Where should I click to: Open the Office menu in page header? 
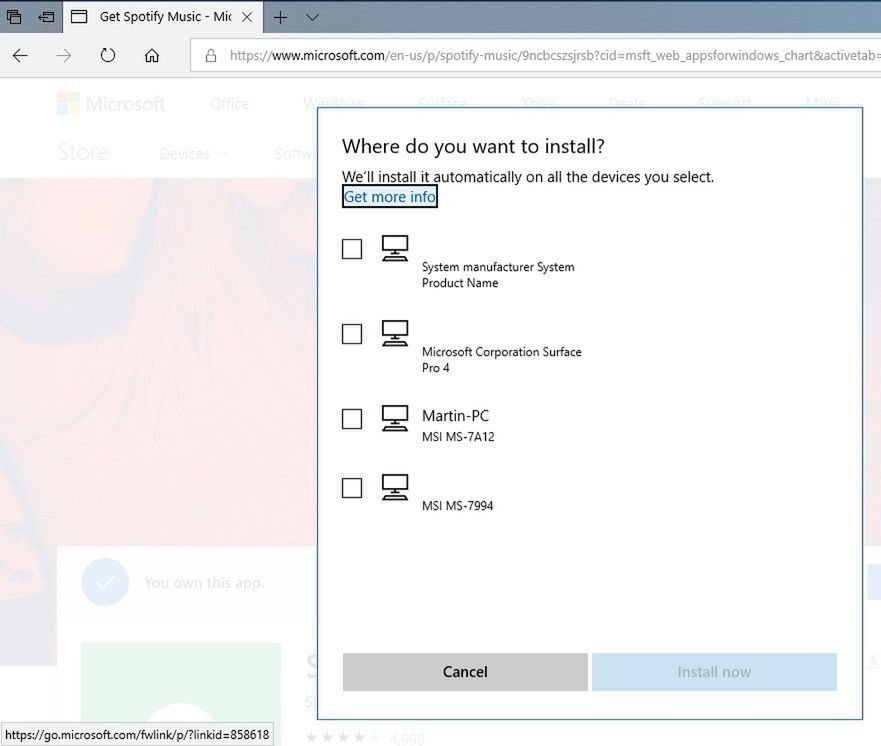229,104
